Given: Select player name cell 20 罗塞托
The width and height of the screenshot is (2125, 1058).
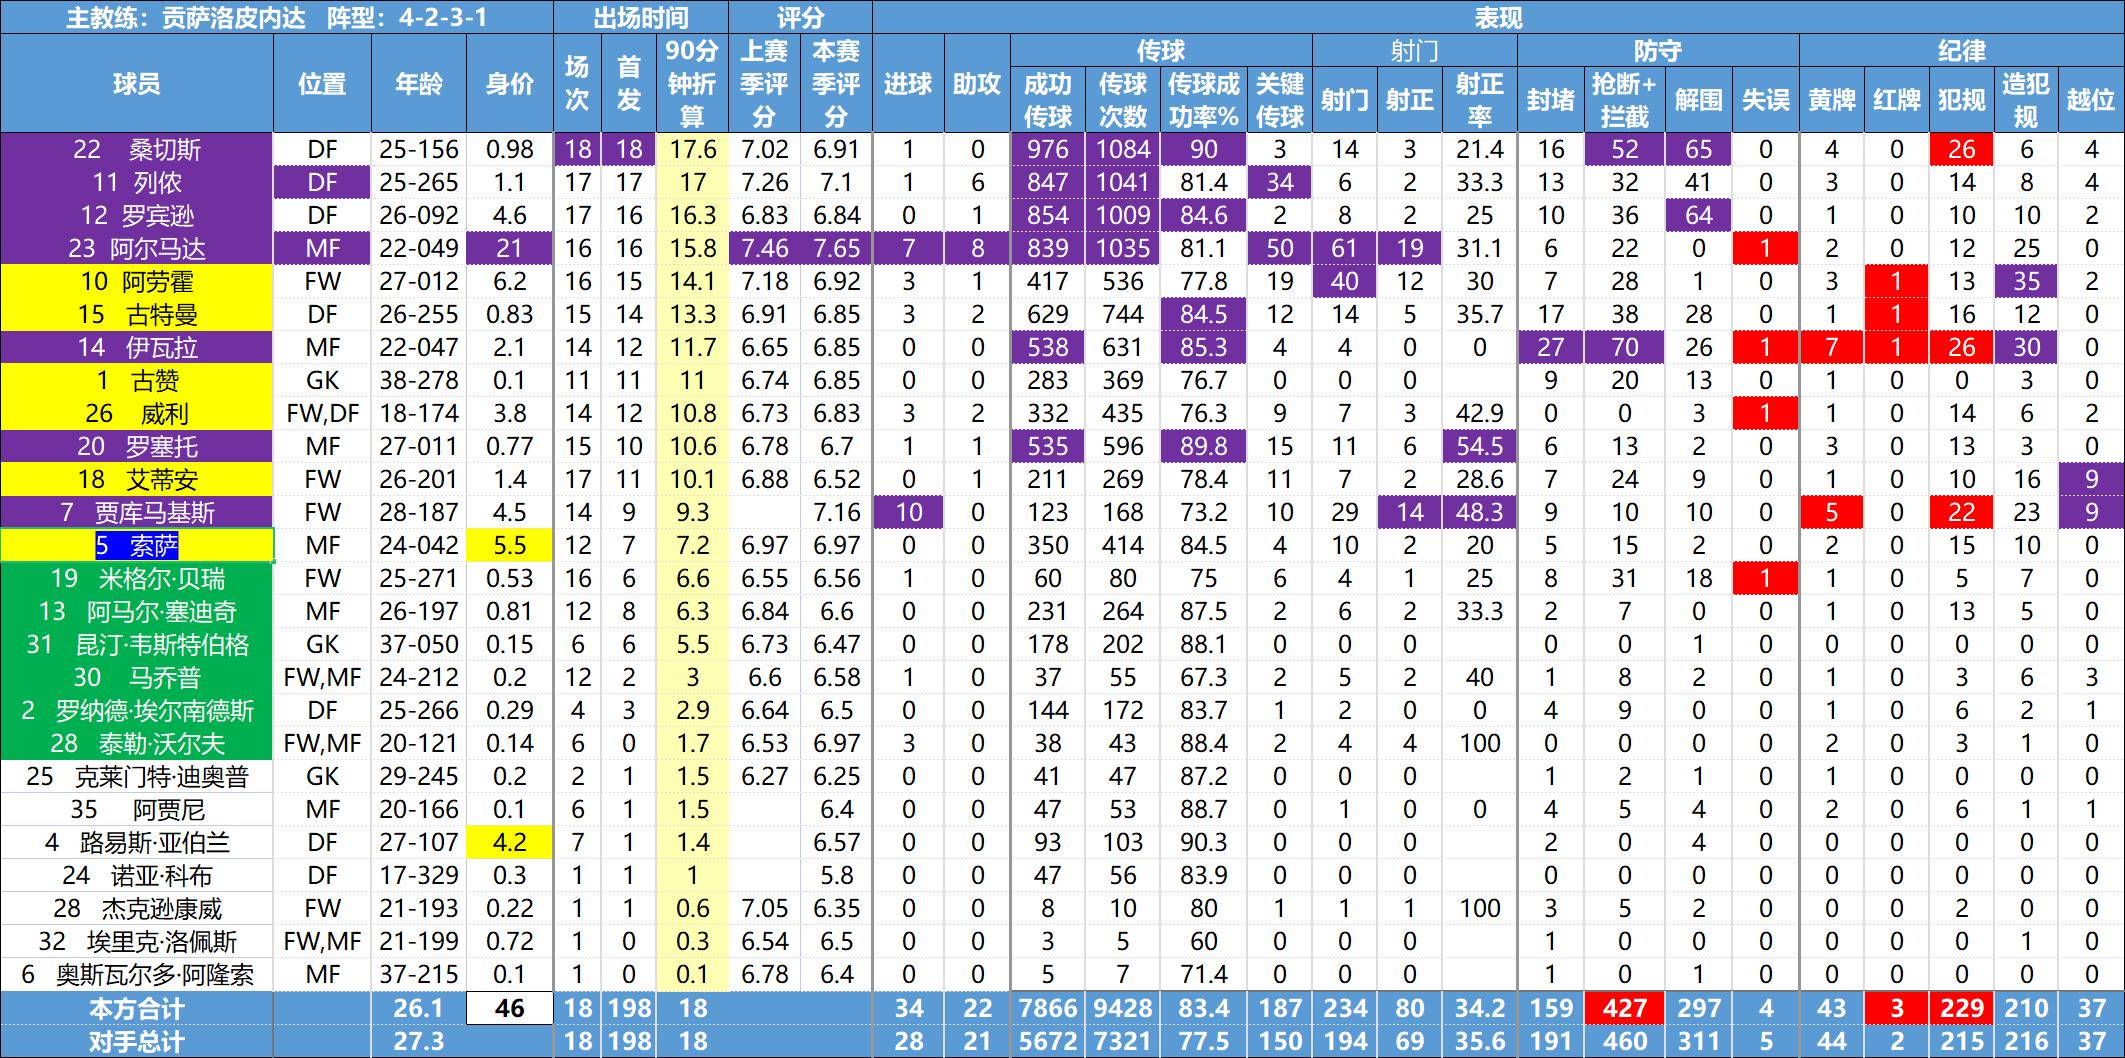Looking at the screenshot, I should pyautogui.click(x=137, y=446).
